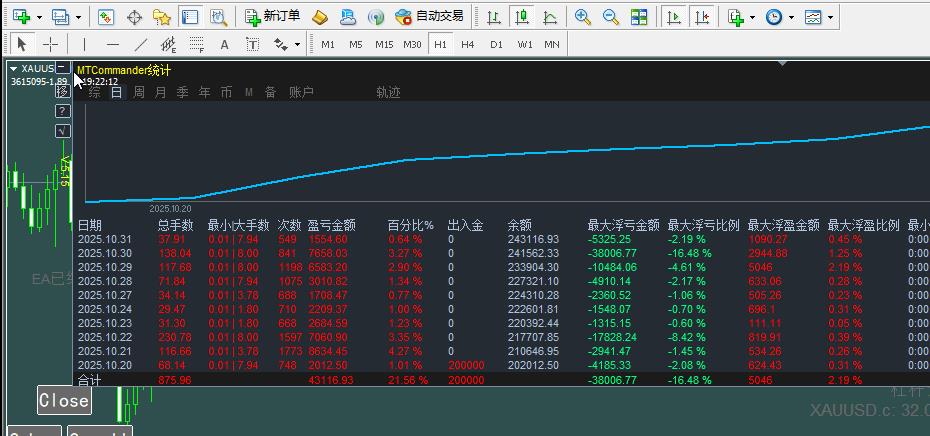Switch to line chart mode
930x436 pixels.
coord(550,17)
